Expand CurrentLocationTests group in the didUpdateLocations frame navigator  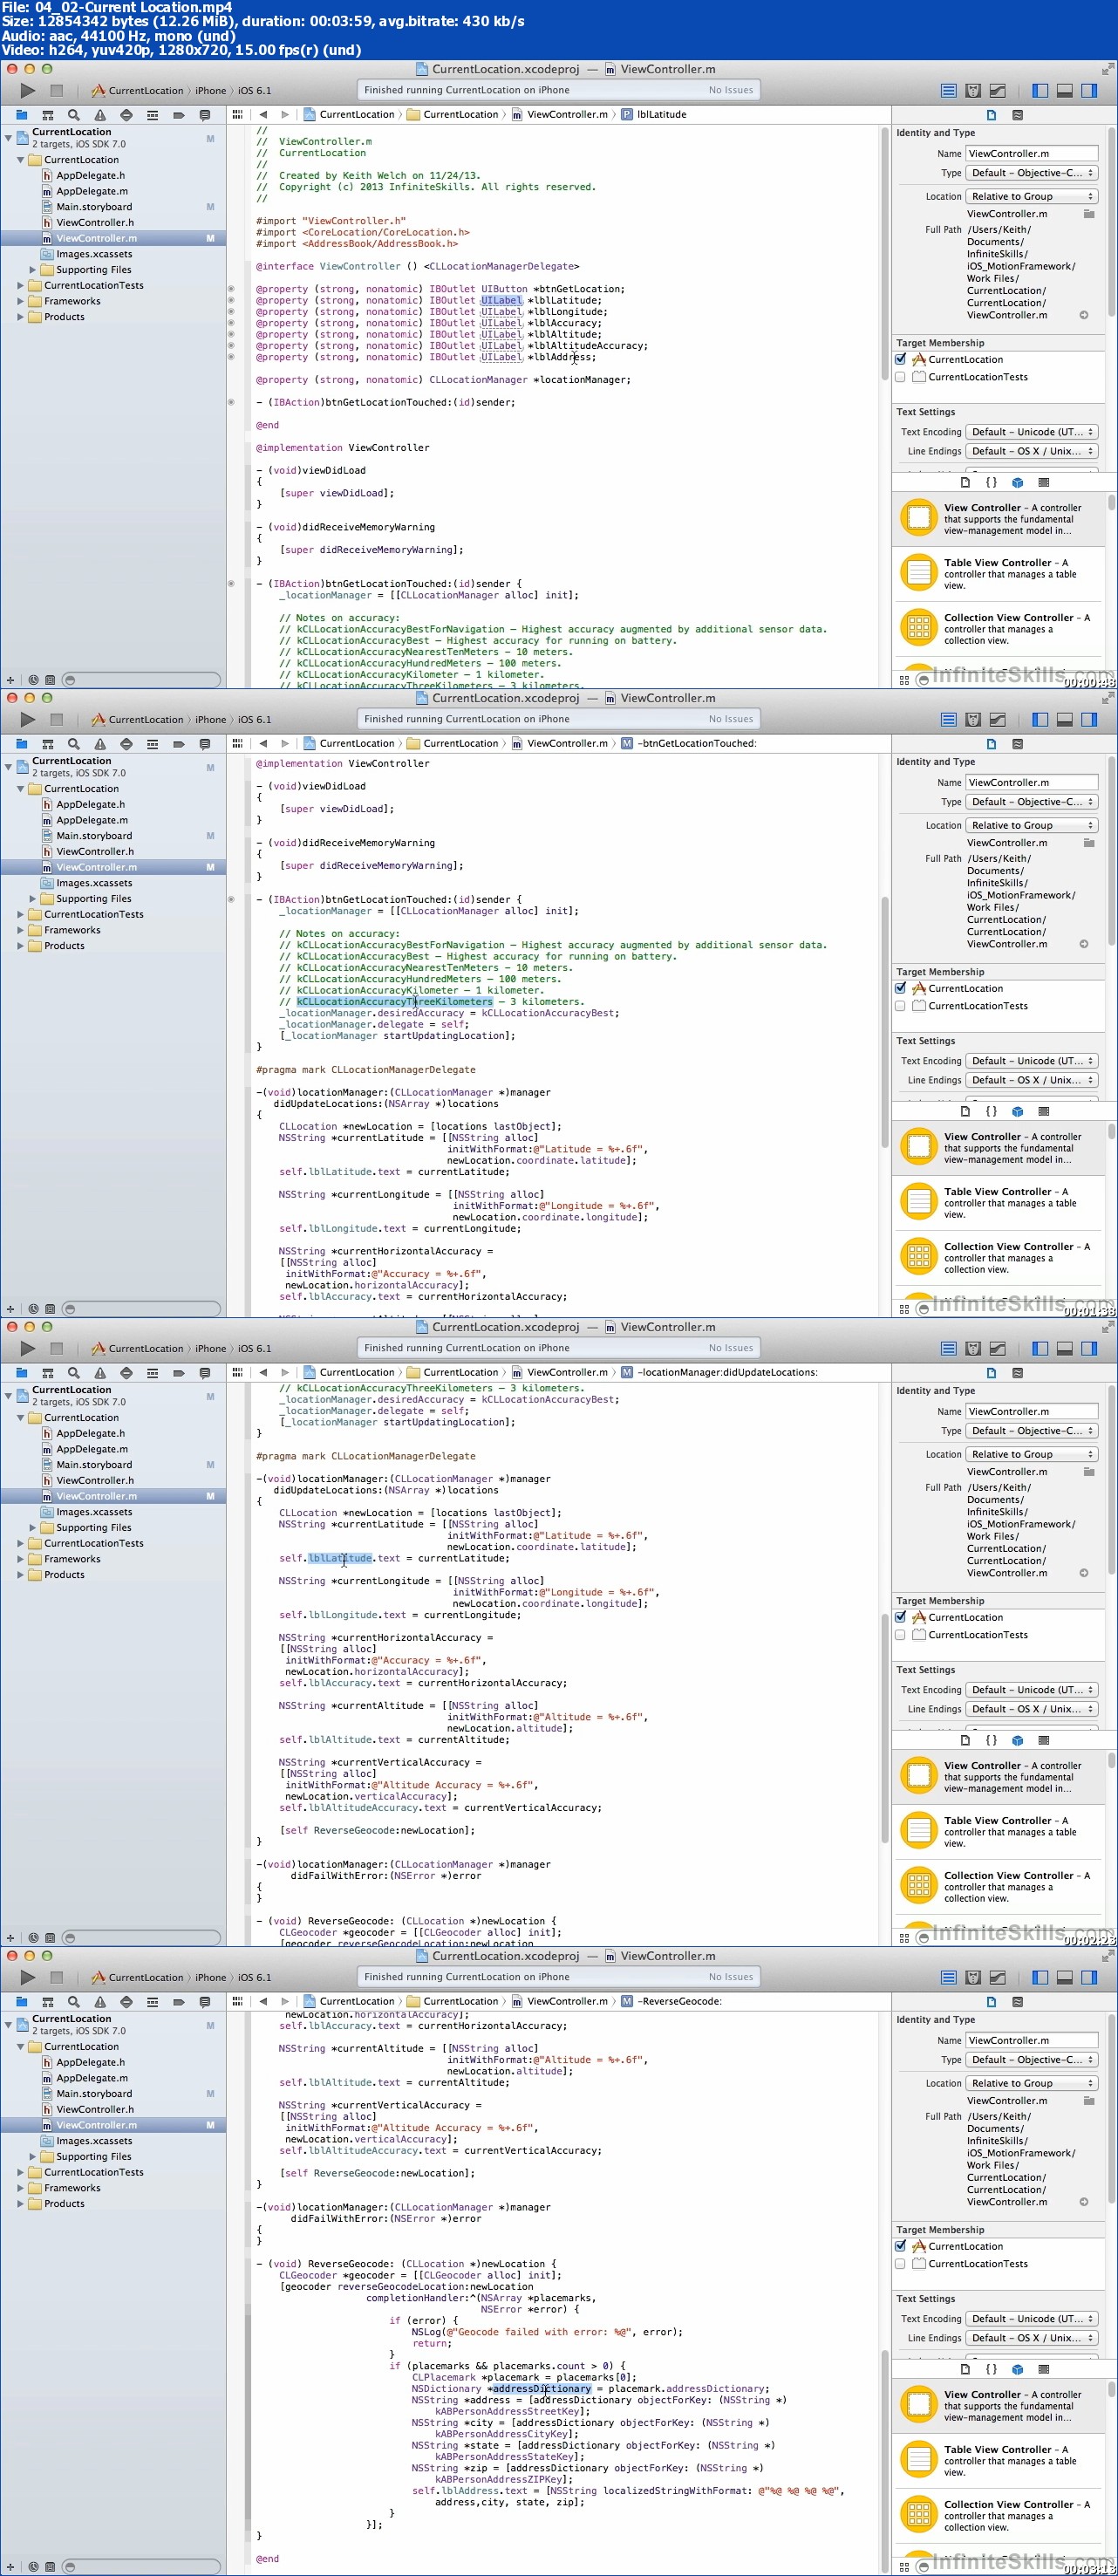coord(20,1543)
